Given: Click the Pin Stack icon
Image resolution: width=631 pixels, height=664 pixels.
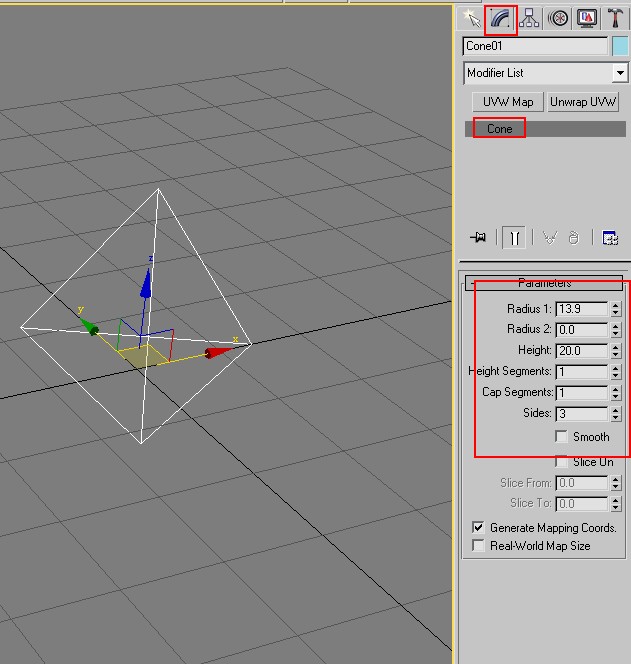Looking at the screenshot, I should (x=479, y=238).
